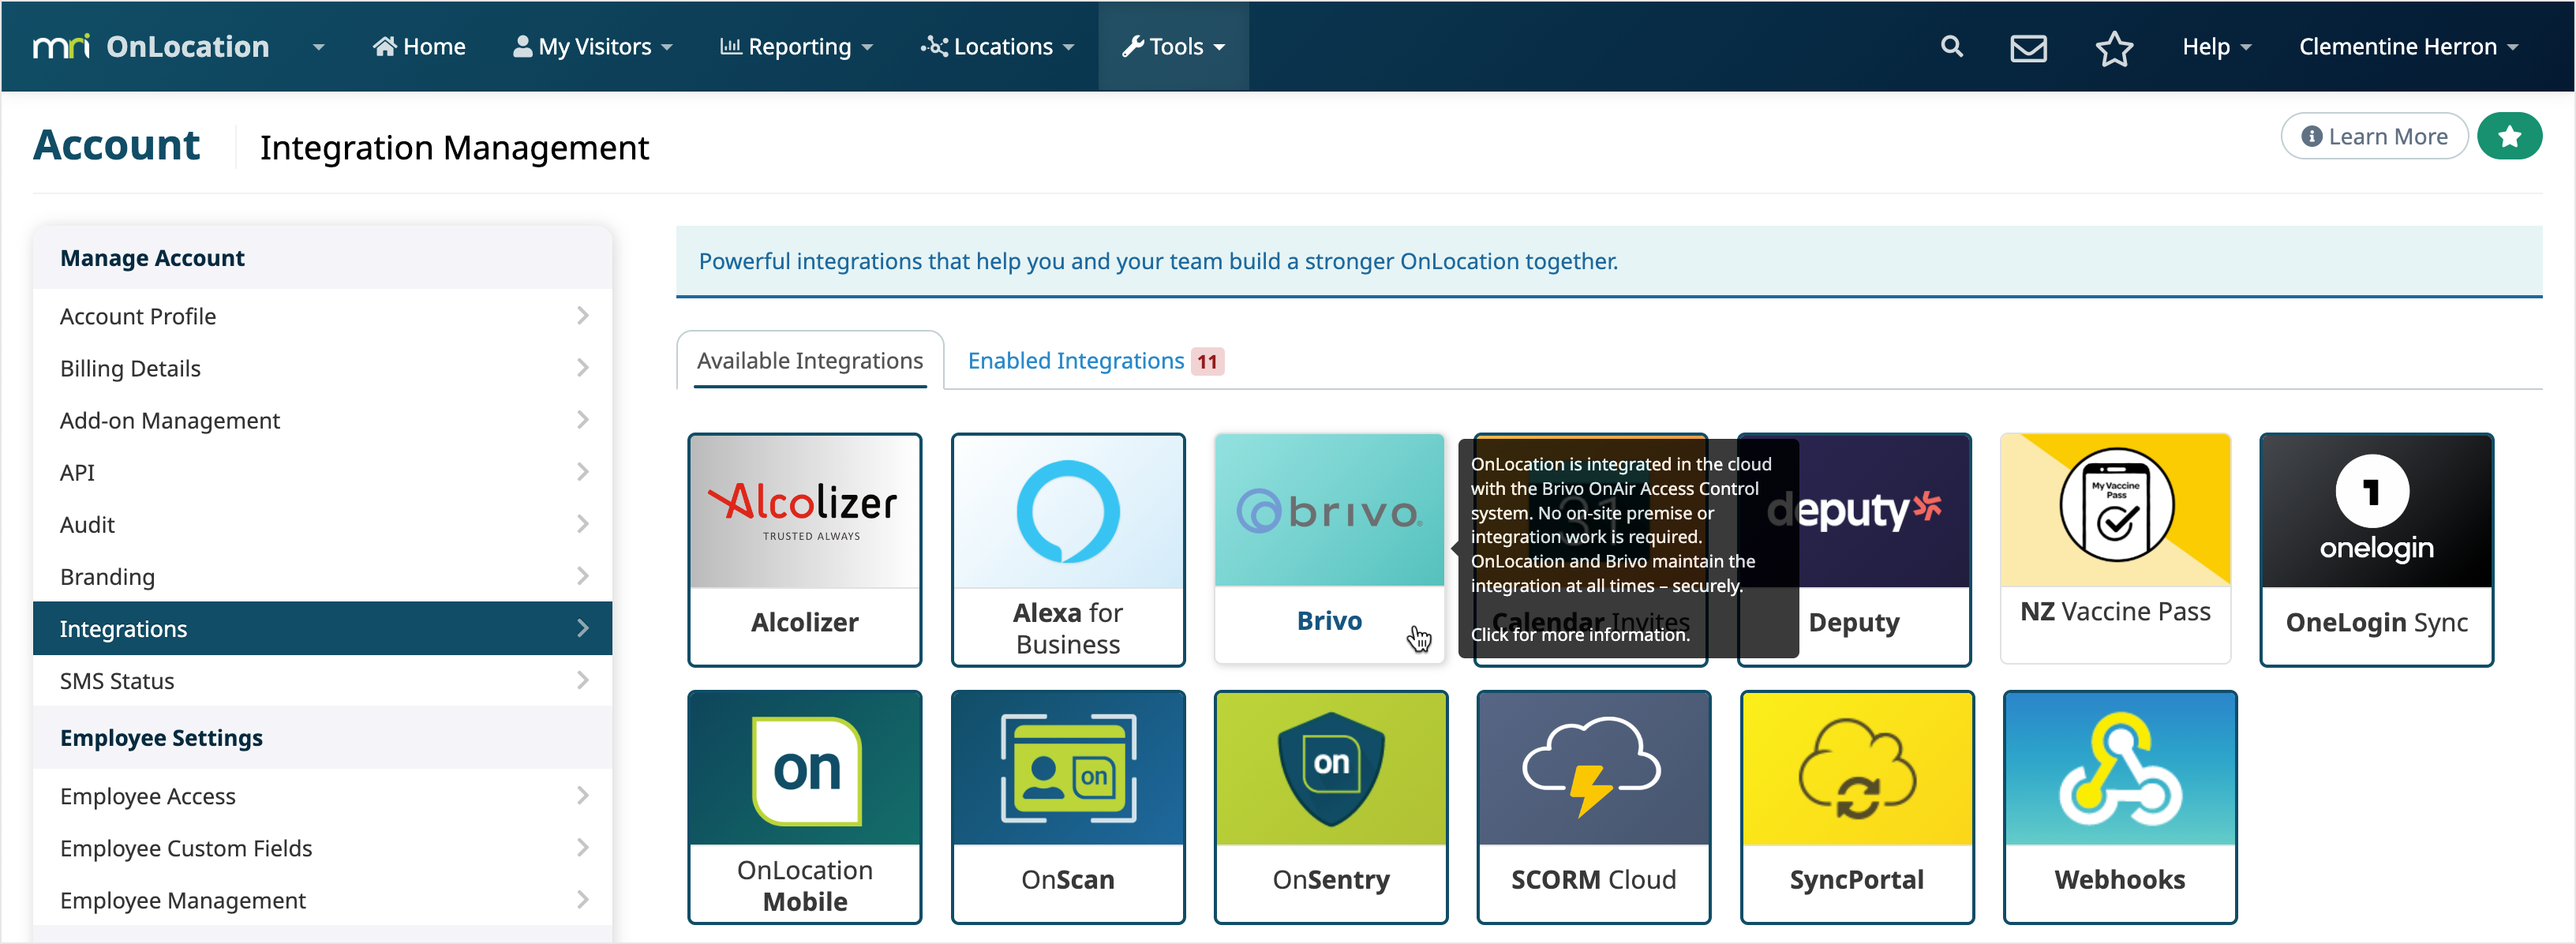Viewport: 2576px width, 944px height.
Task: Open the Branding sidebar item
Action: point(322,576)
